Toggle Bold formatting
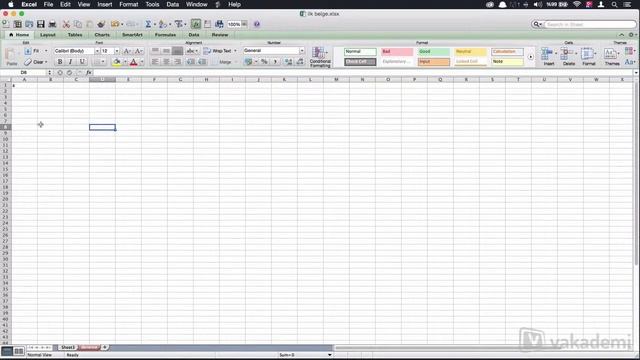Viewport: 640px width, 360px height. click(60, 62)
